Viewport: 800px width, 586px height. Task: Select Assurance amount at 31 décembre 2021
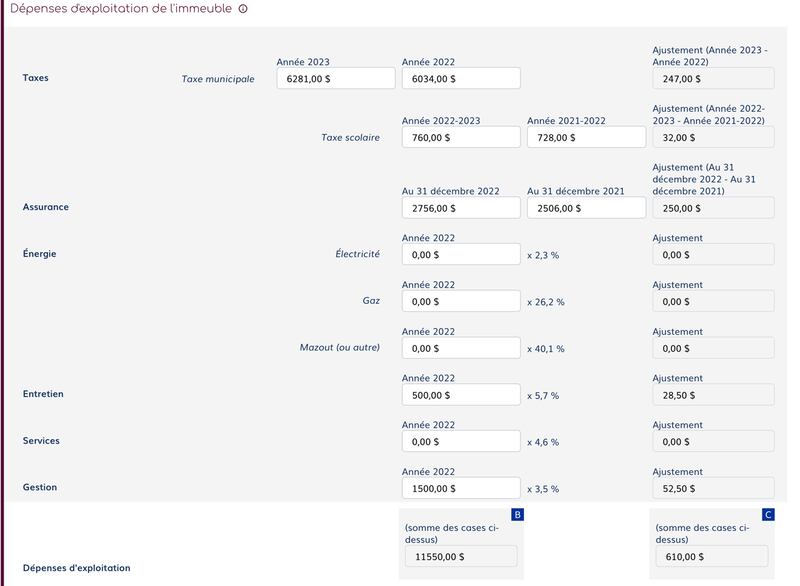pyautogui.click(x=586, y=207)
